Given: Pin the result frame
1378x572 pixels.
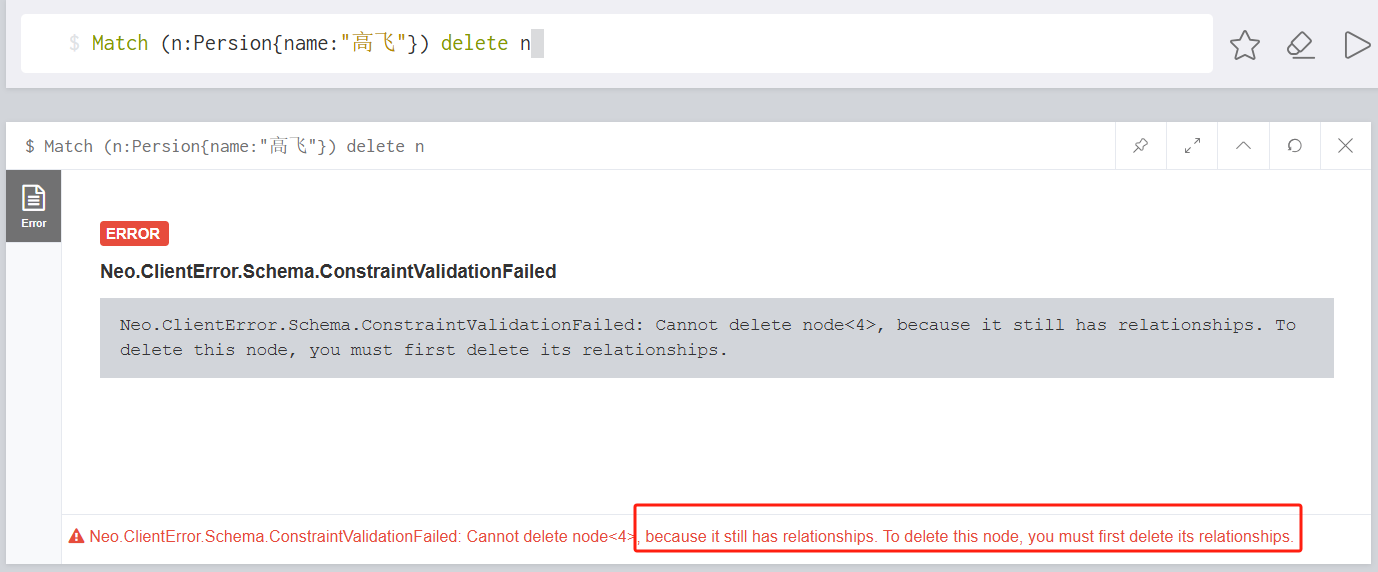Looking at the screenshot, I should (1140, 146).
